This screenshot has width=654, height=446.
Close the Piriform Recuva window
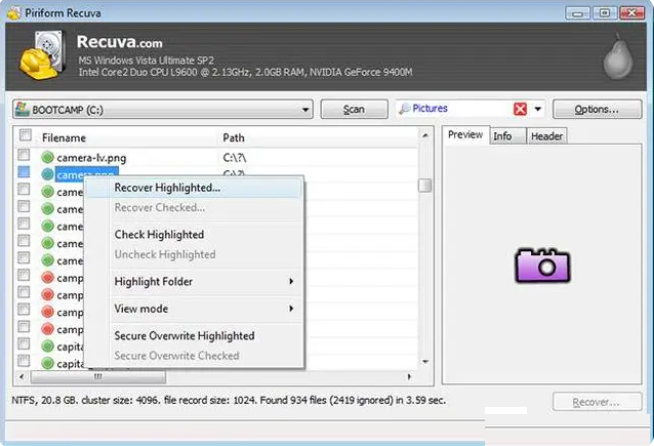pyautogui.click(x=632, y=13)
